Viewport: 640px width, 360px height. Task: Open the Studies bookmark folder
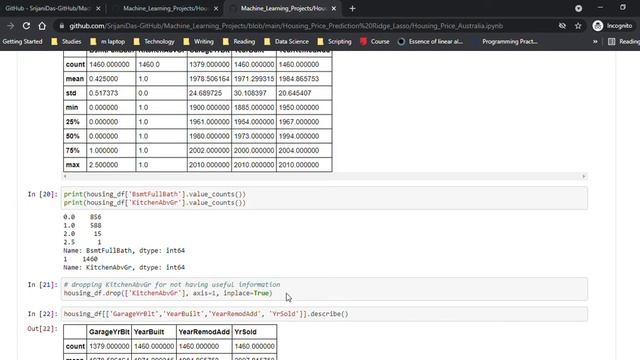click(x=66, y=42)
